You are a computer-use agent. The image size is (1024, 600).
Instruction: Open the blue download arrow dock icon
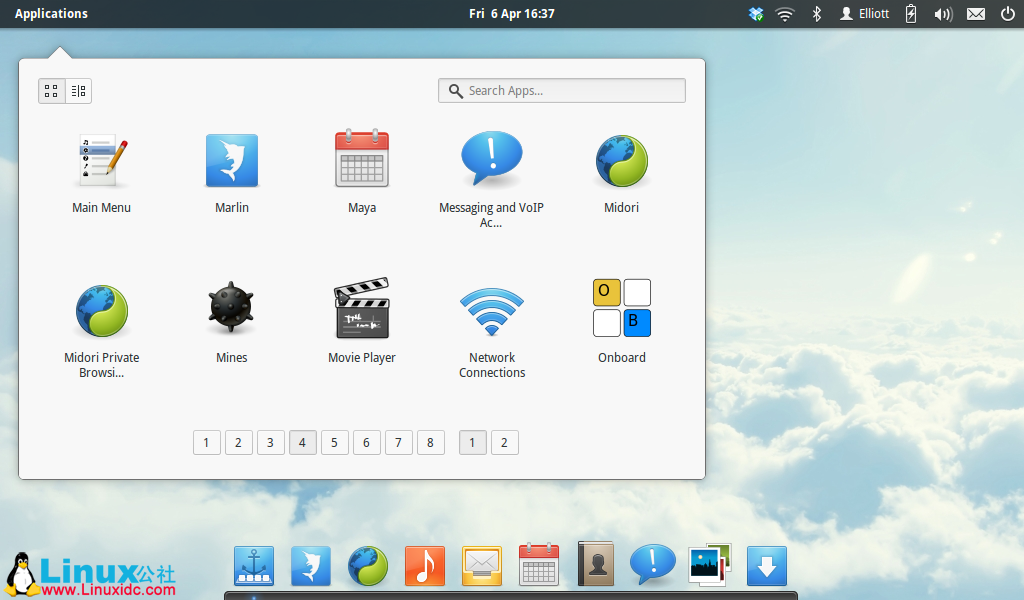pyautogui.click(x=767, y=565)
